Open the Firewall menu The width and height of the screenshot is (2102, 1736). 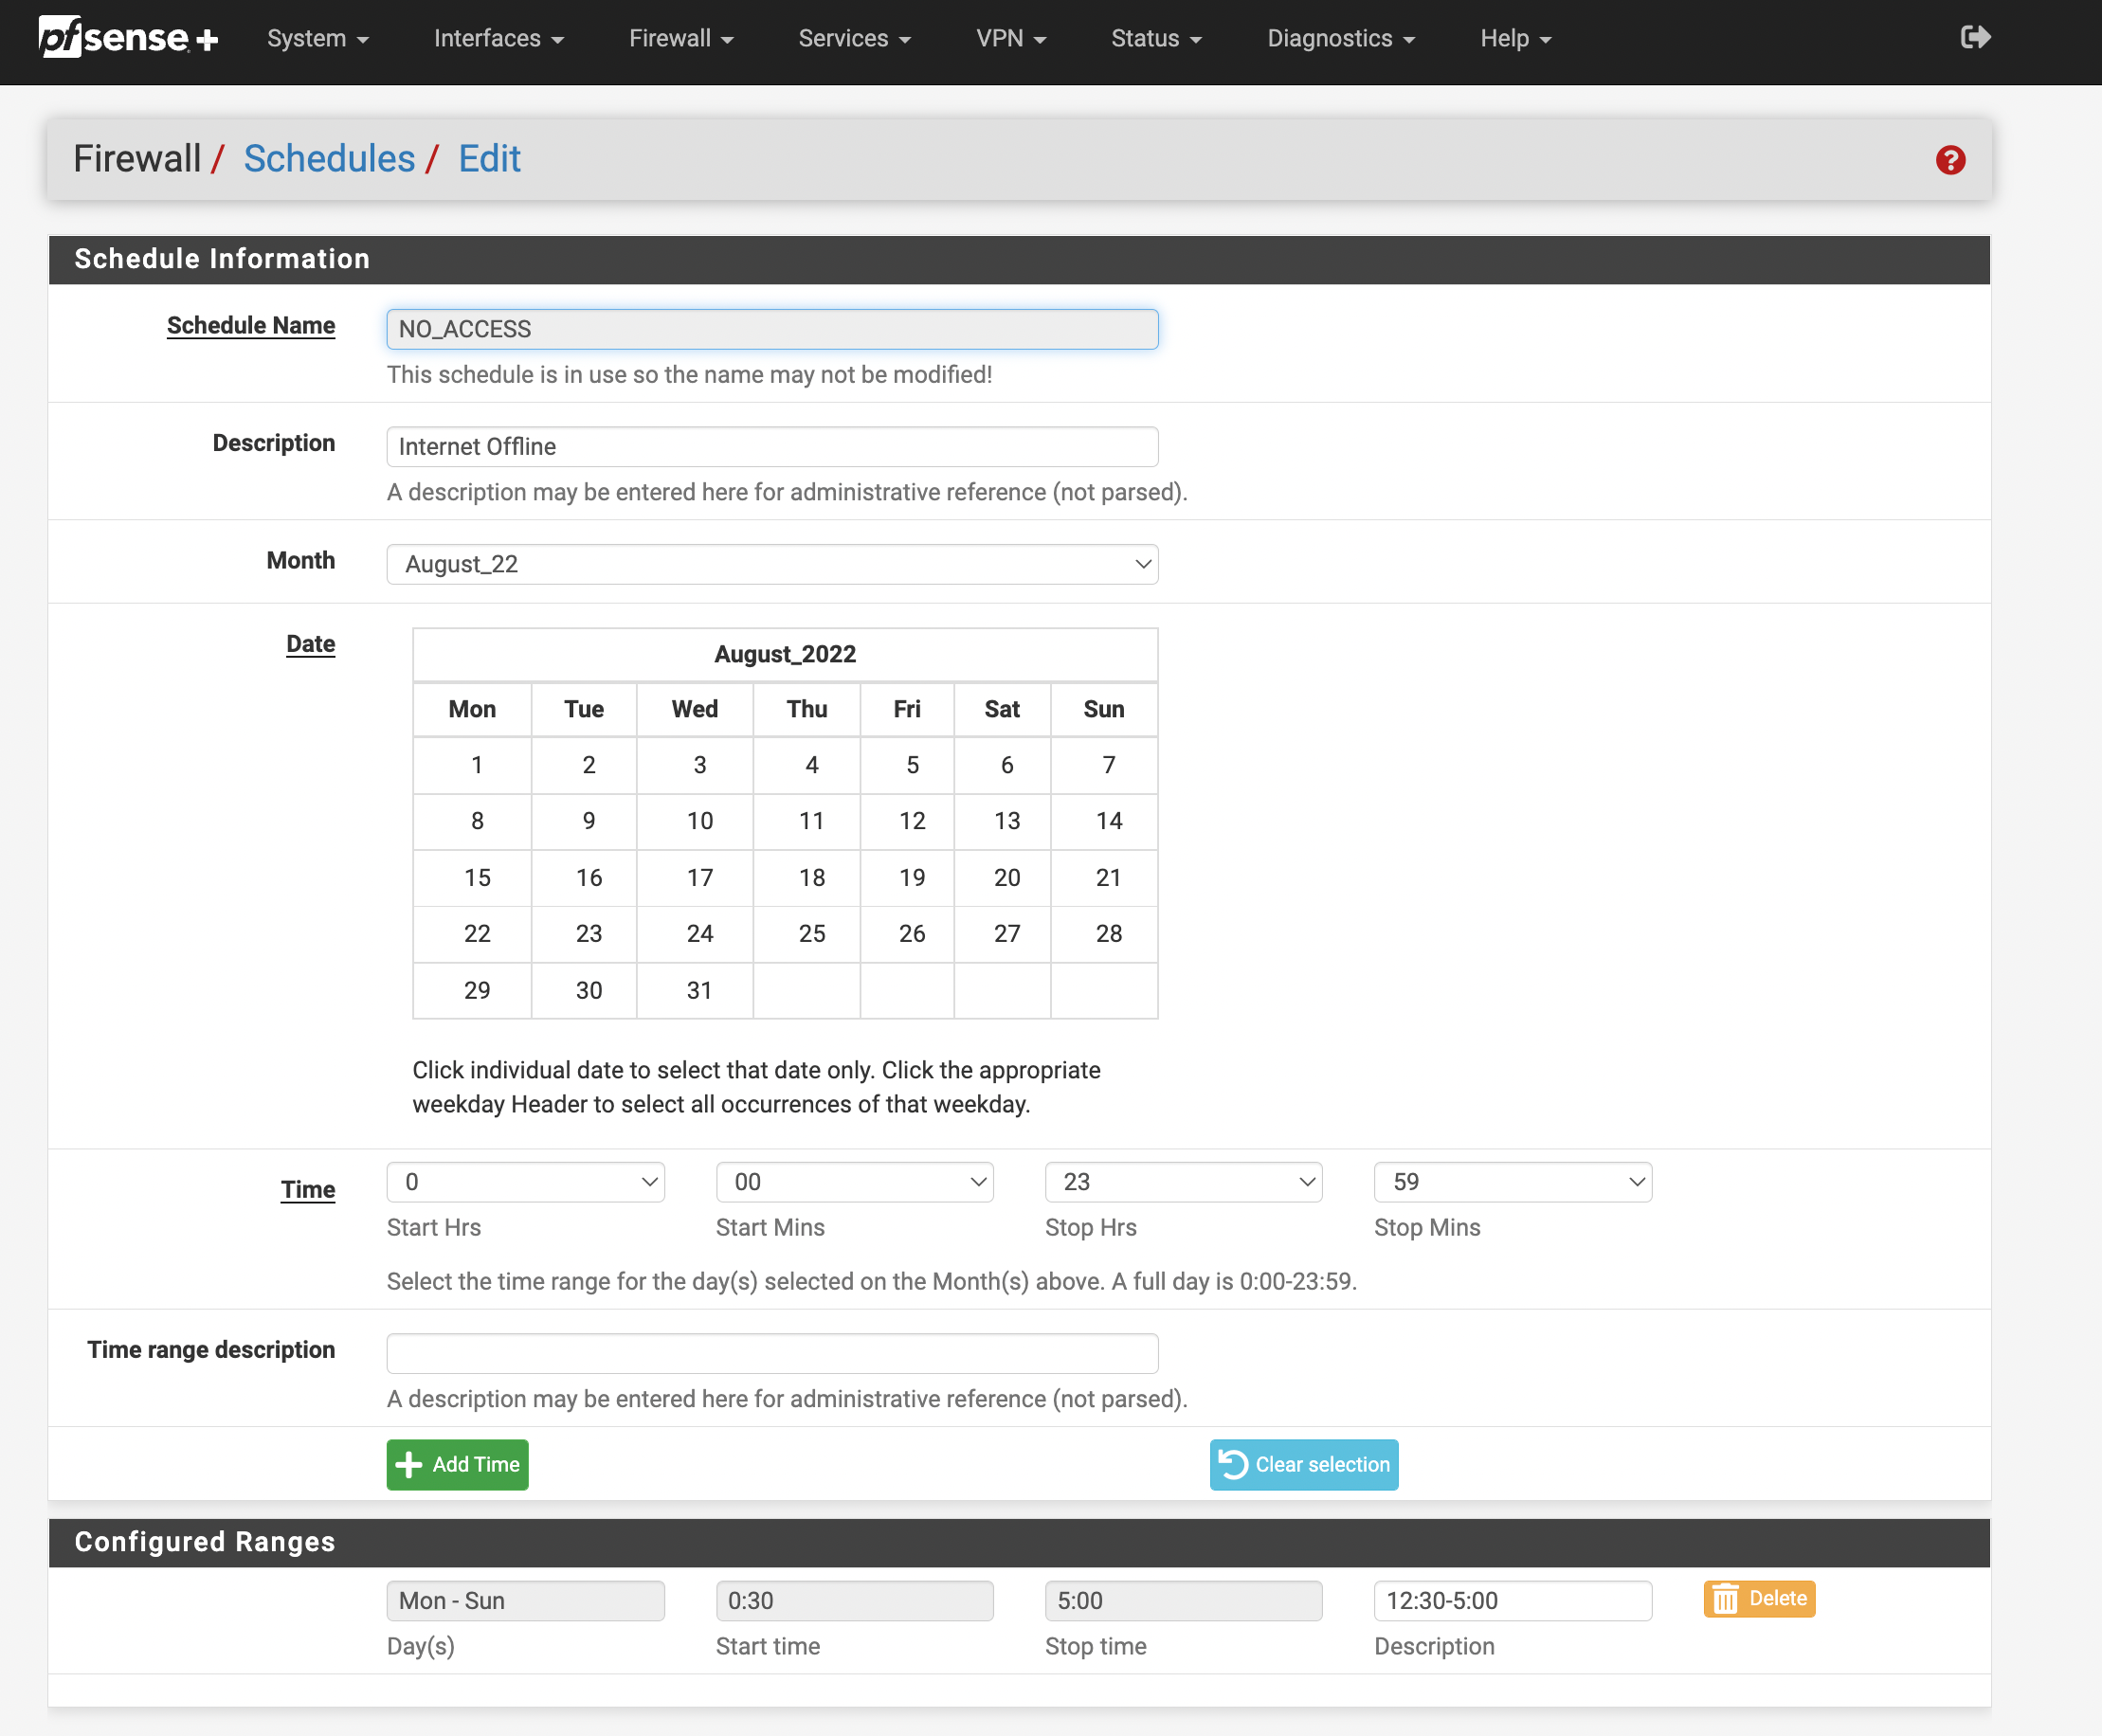pos(681,38)
